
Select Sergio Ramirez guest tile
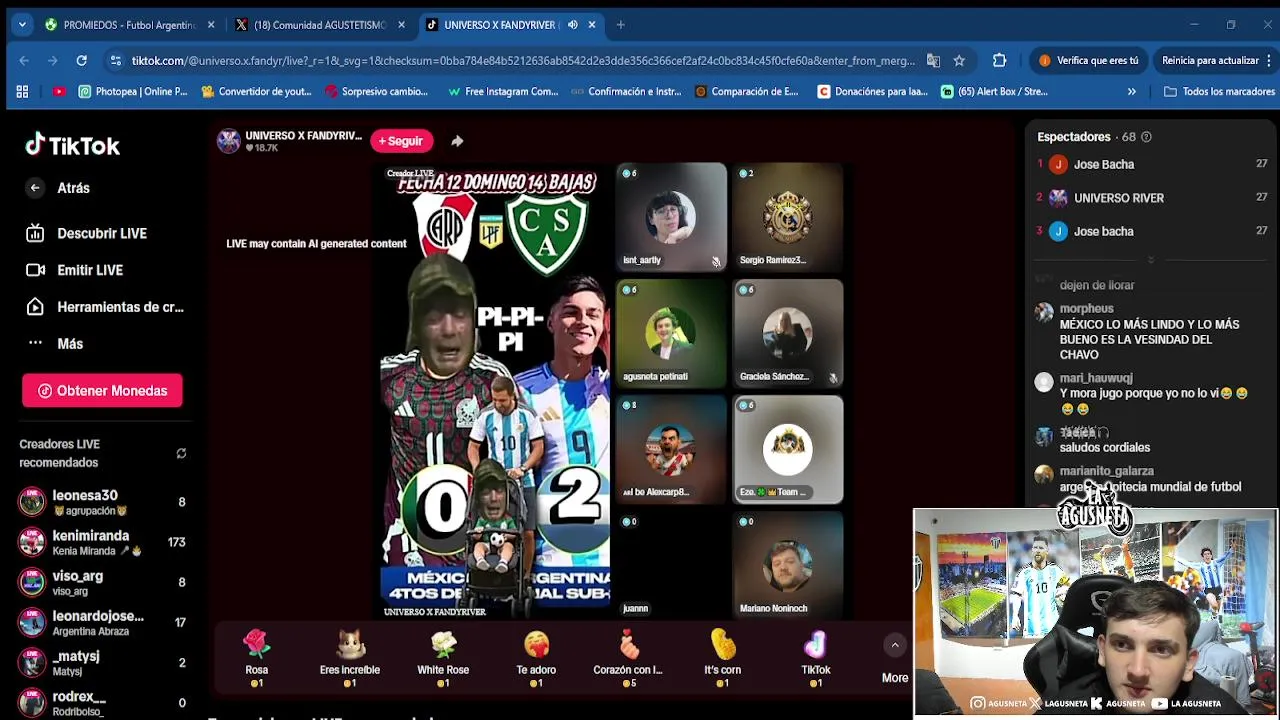point(788,217)
